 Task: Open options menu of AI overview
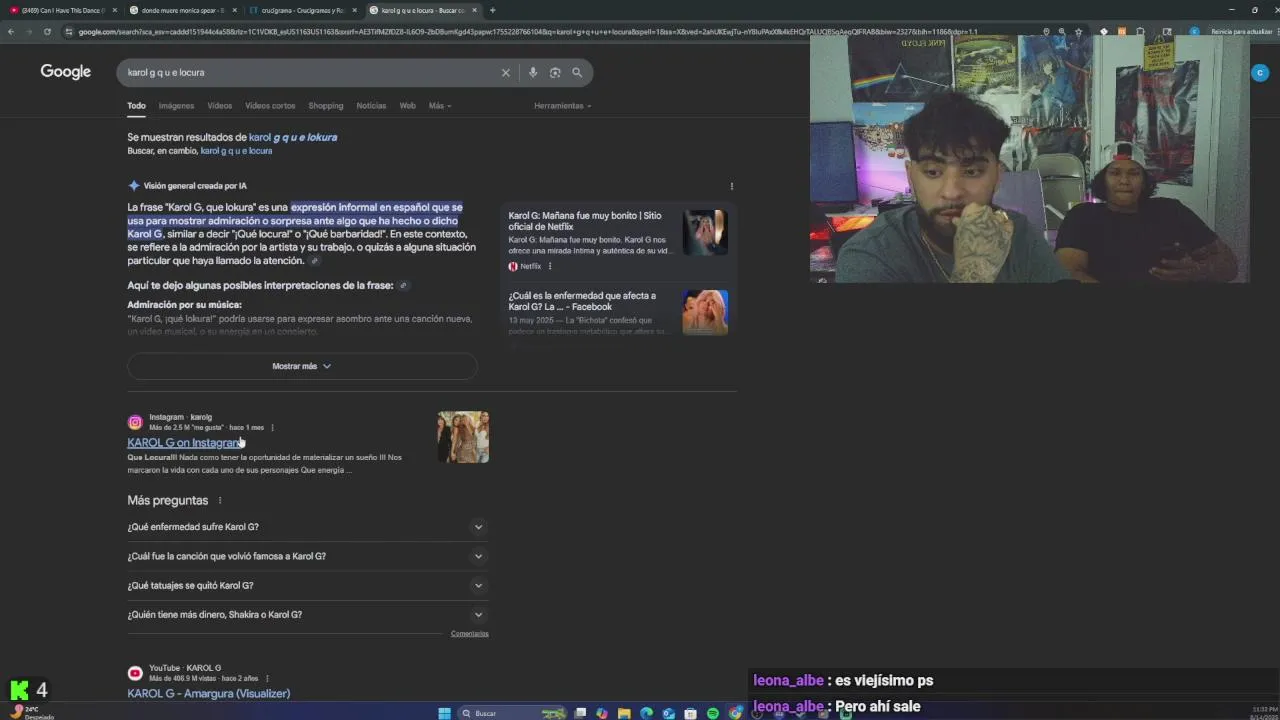pos(731,186)
